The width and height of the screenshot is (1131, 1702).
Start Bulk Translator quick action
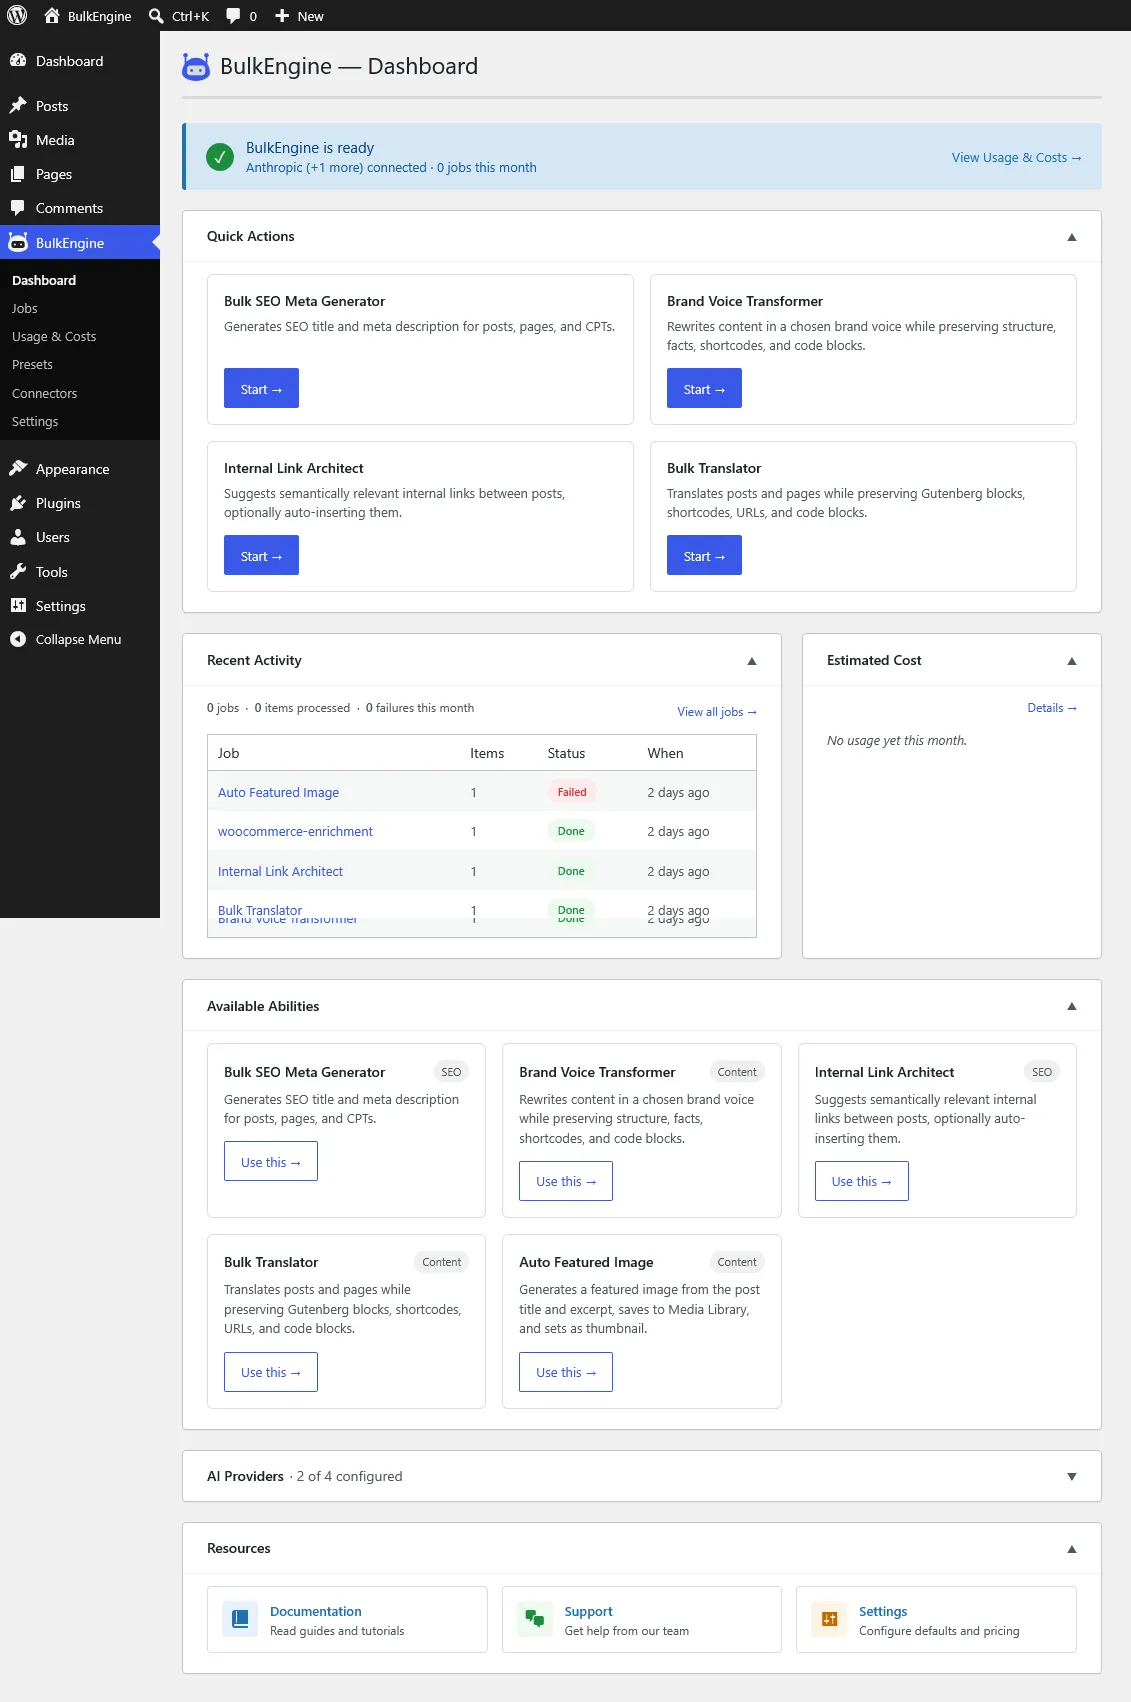tap(704, 555)
